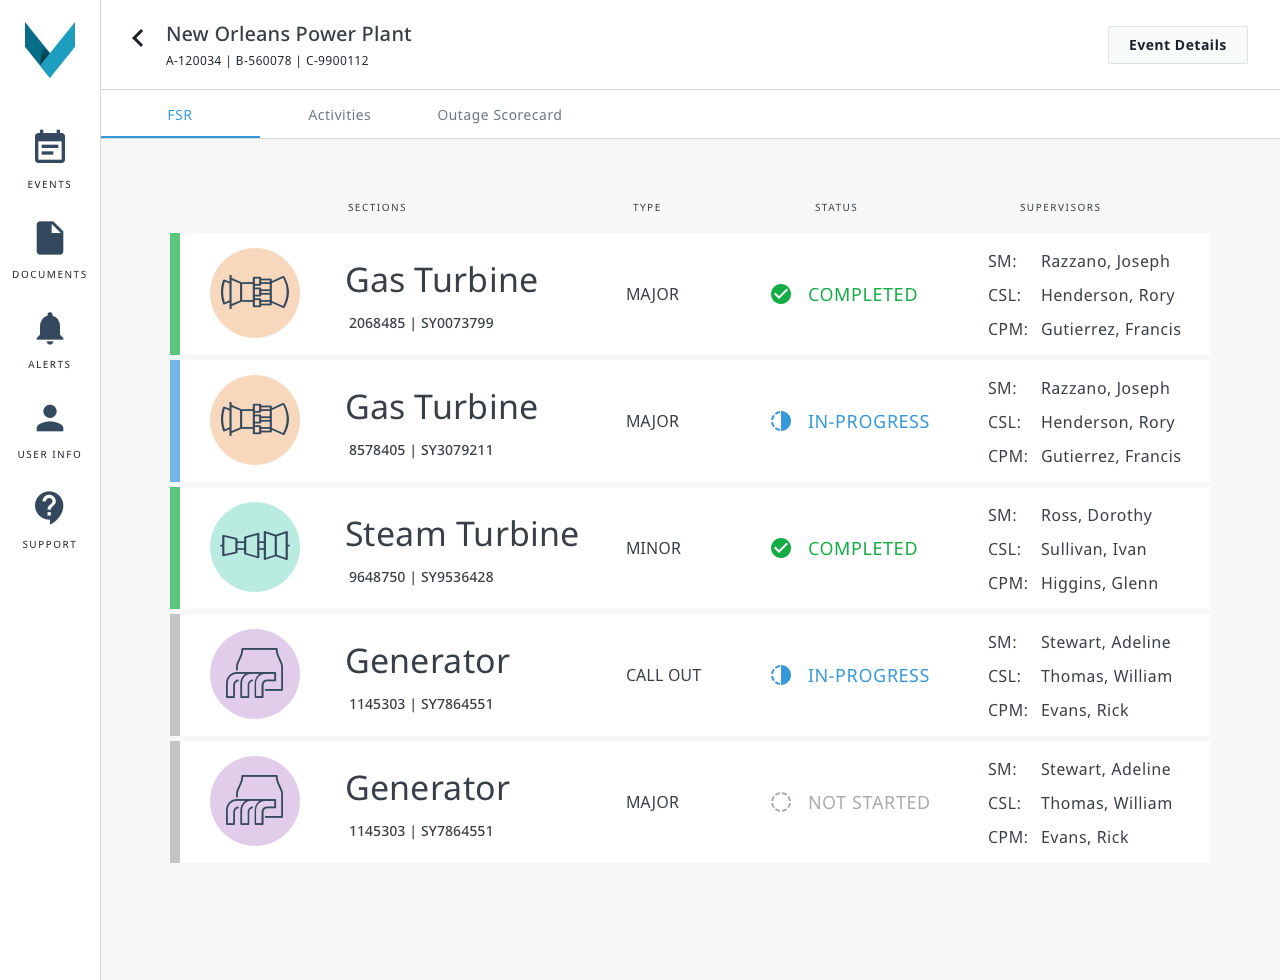Viewport: 1280px width, 980px height.
Task: Click the gray status bar on Call Out Generator
Action: 175,675
